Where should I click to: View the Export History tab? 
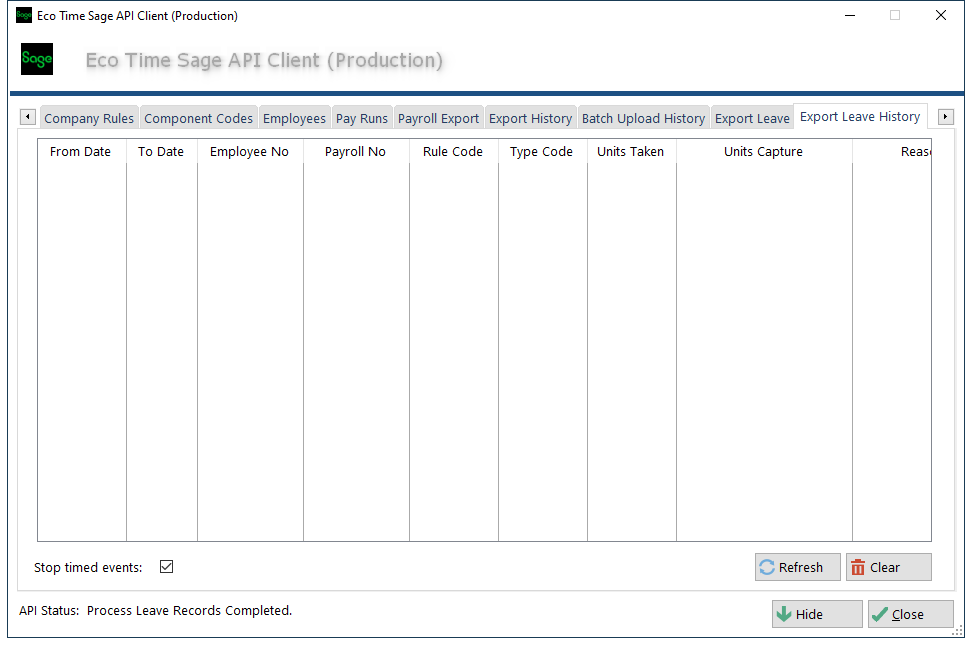(530, 118)
